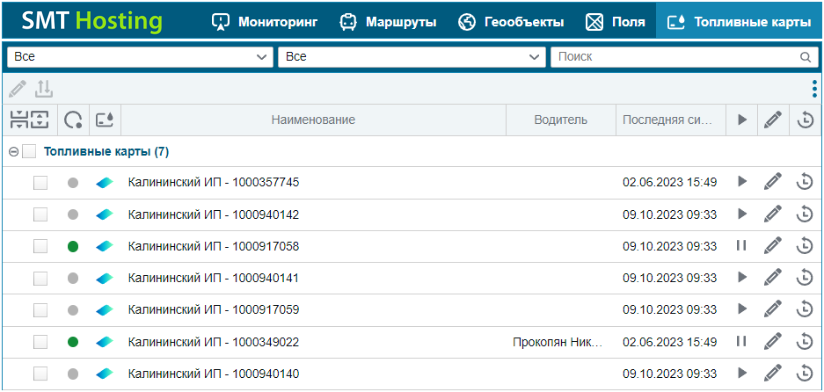Screen dimensions: 824x392
Task: Start play for card 1000940141
Action: coord(742,277)
